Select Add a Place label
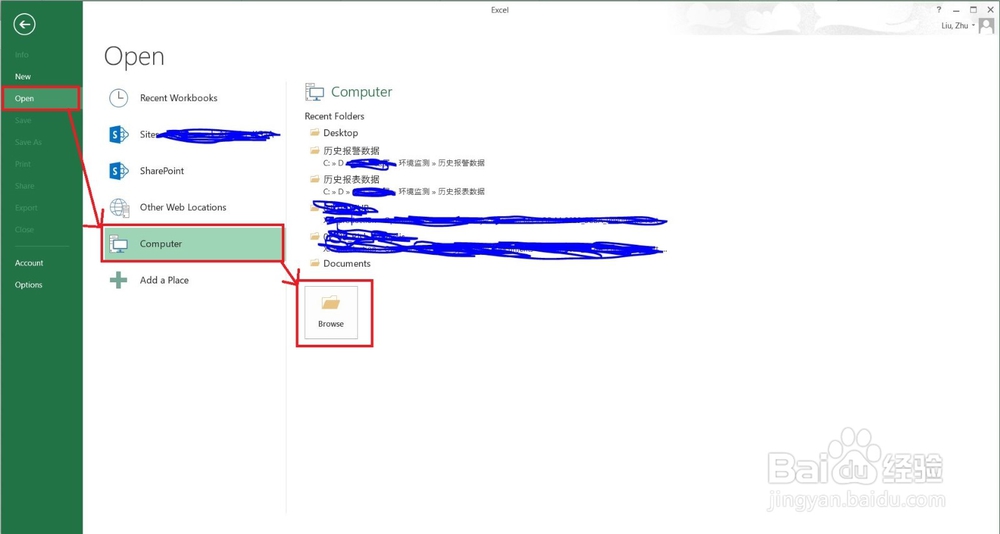1000x534 pixels. pyautogui.click(x=164, y=280)
